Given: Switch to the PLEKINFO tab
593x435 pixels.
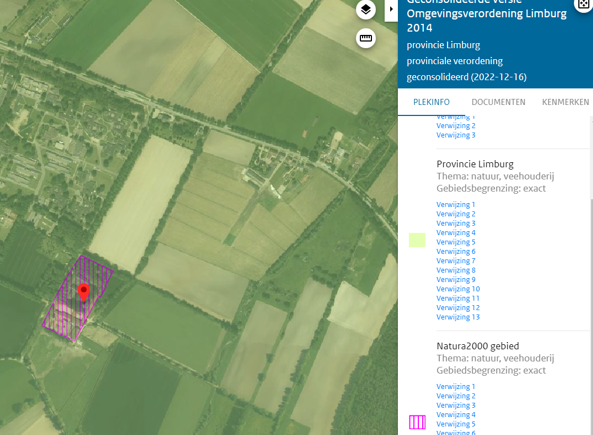Looking at the screenshot, I should pos(431,102).
